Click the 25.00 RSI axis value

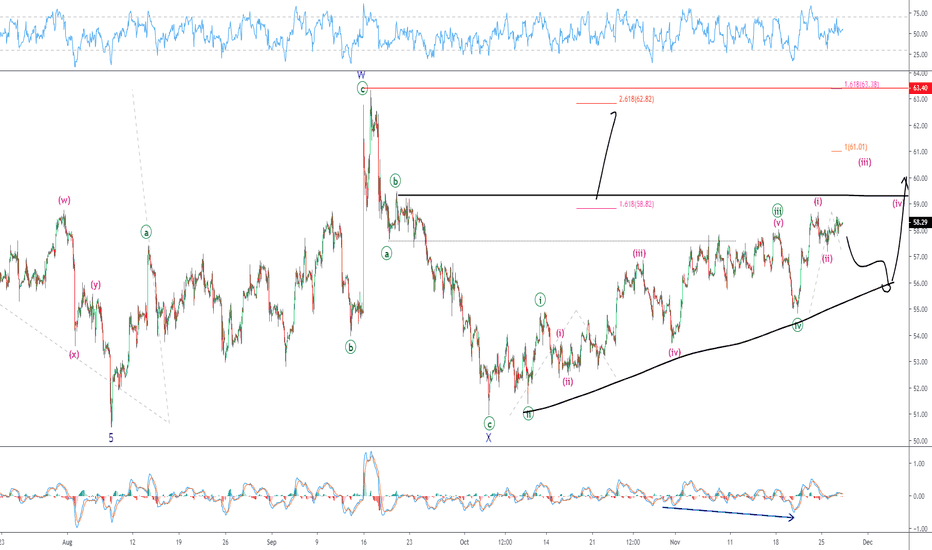pyautogui.click(x=920, y=55)
